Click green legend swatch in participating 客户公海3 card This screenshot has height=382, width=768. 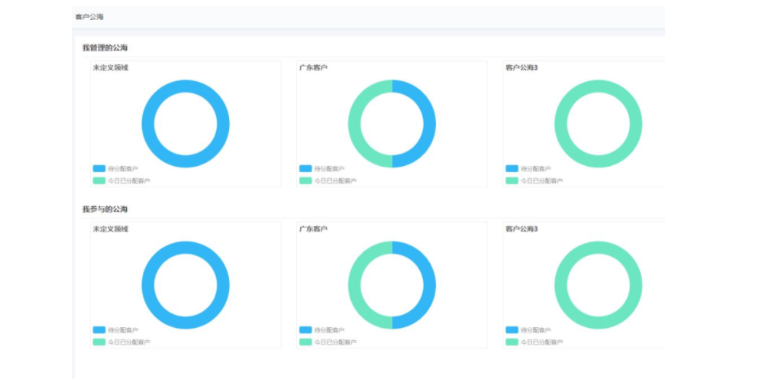tap(512, 342)
